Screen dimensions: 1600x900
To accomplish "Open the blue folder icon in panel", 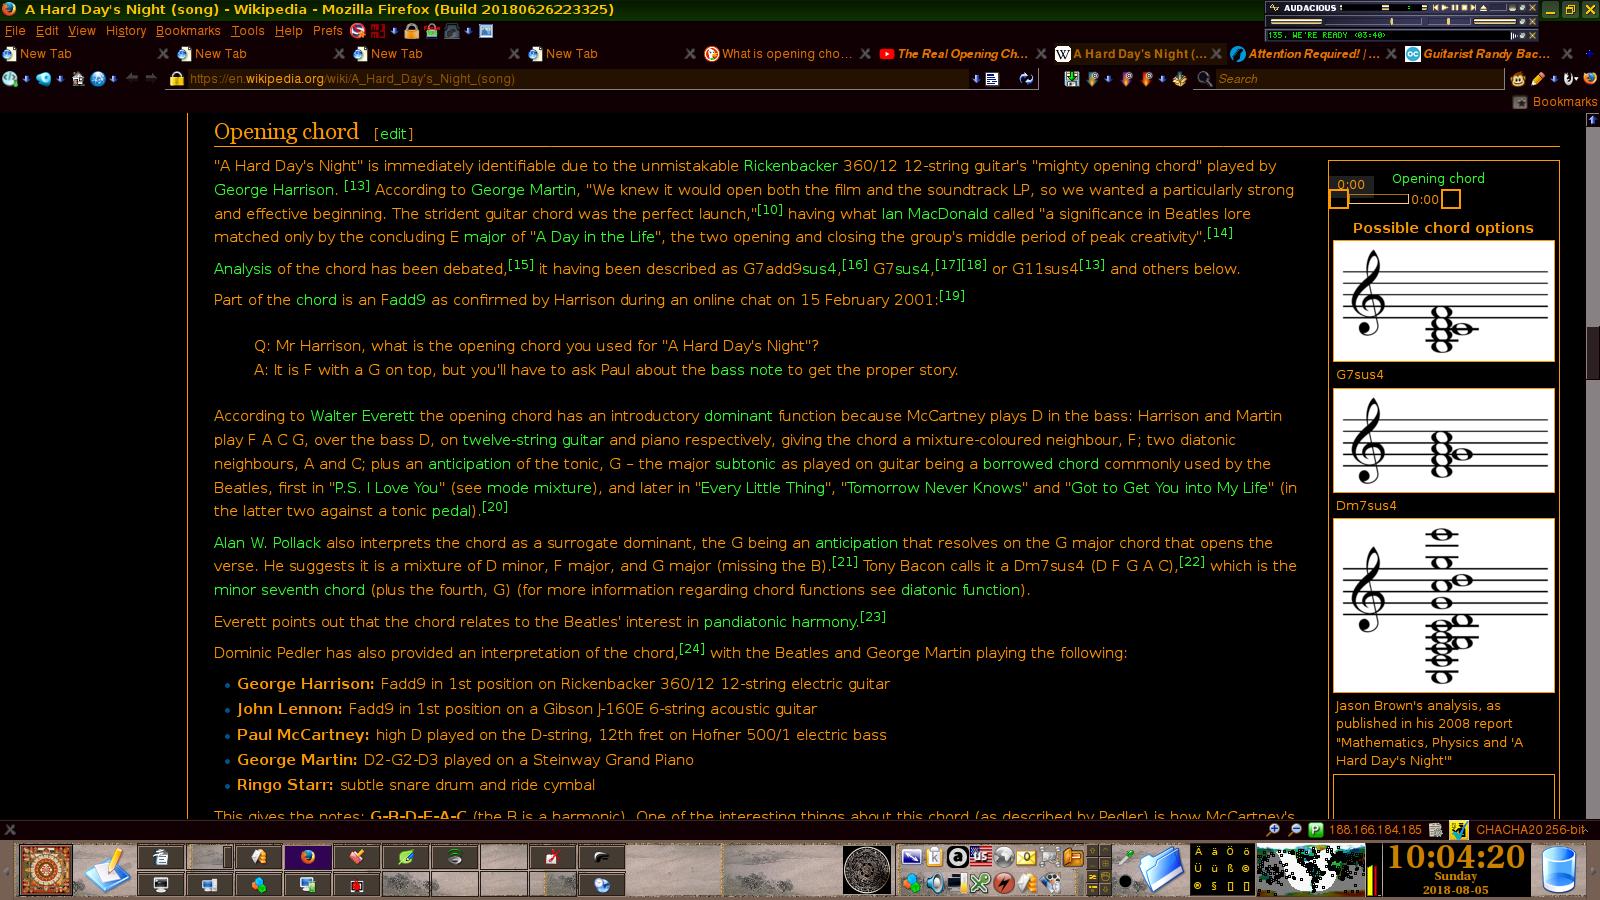I will [x=1161, y=870].
